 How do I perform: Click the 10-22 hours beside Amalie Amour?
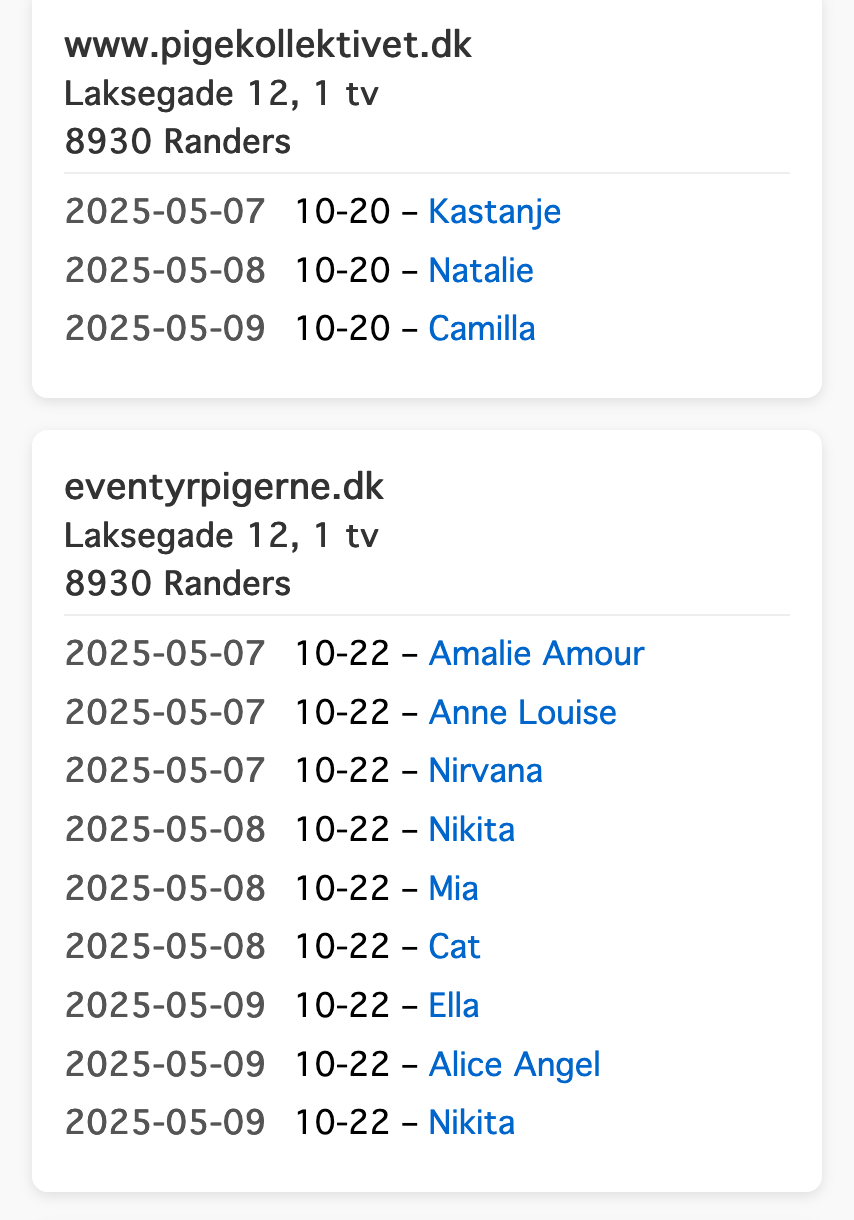point(342,654)
